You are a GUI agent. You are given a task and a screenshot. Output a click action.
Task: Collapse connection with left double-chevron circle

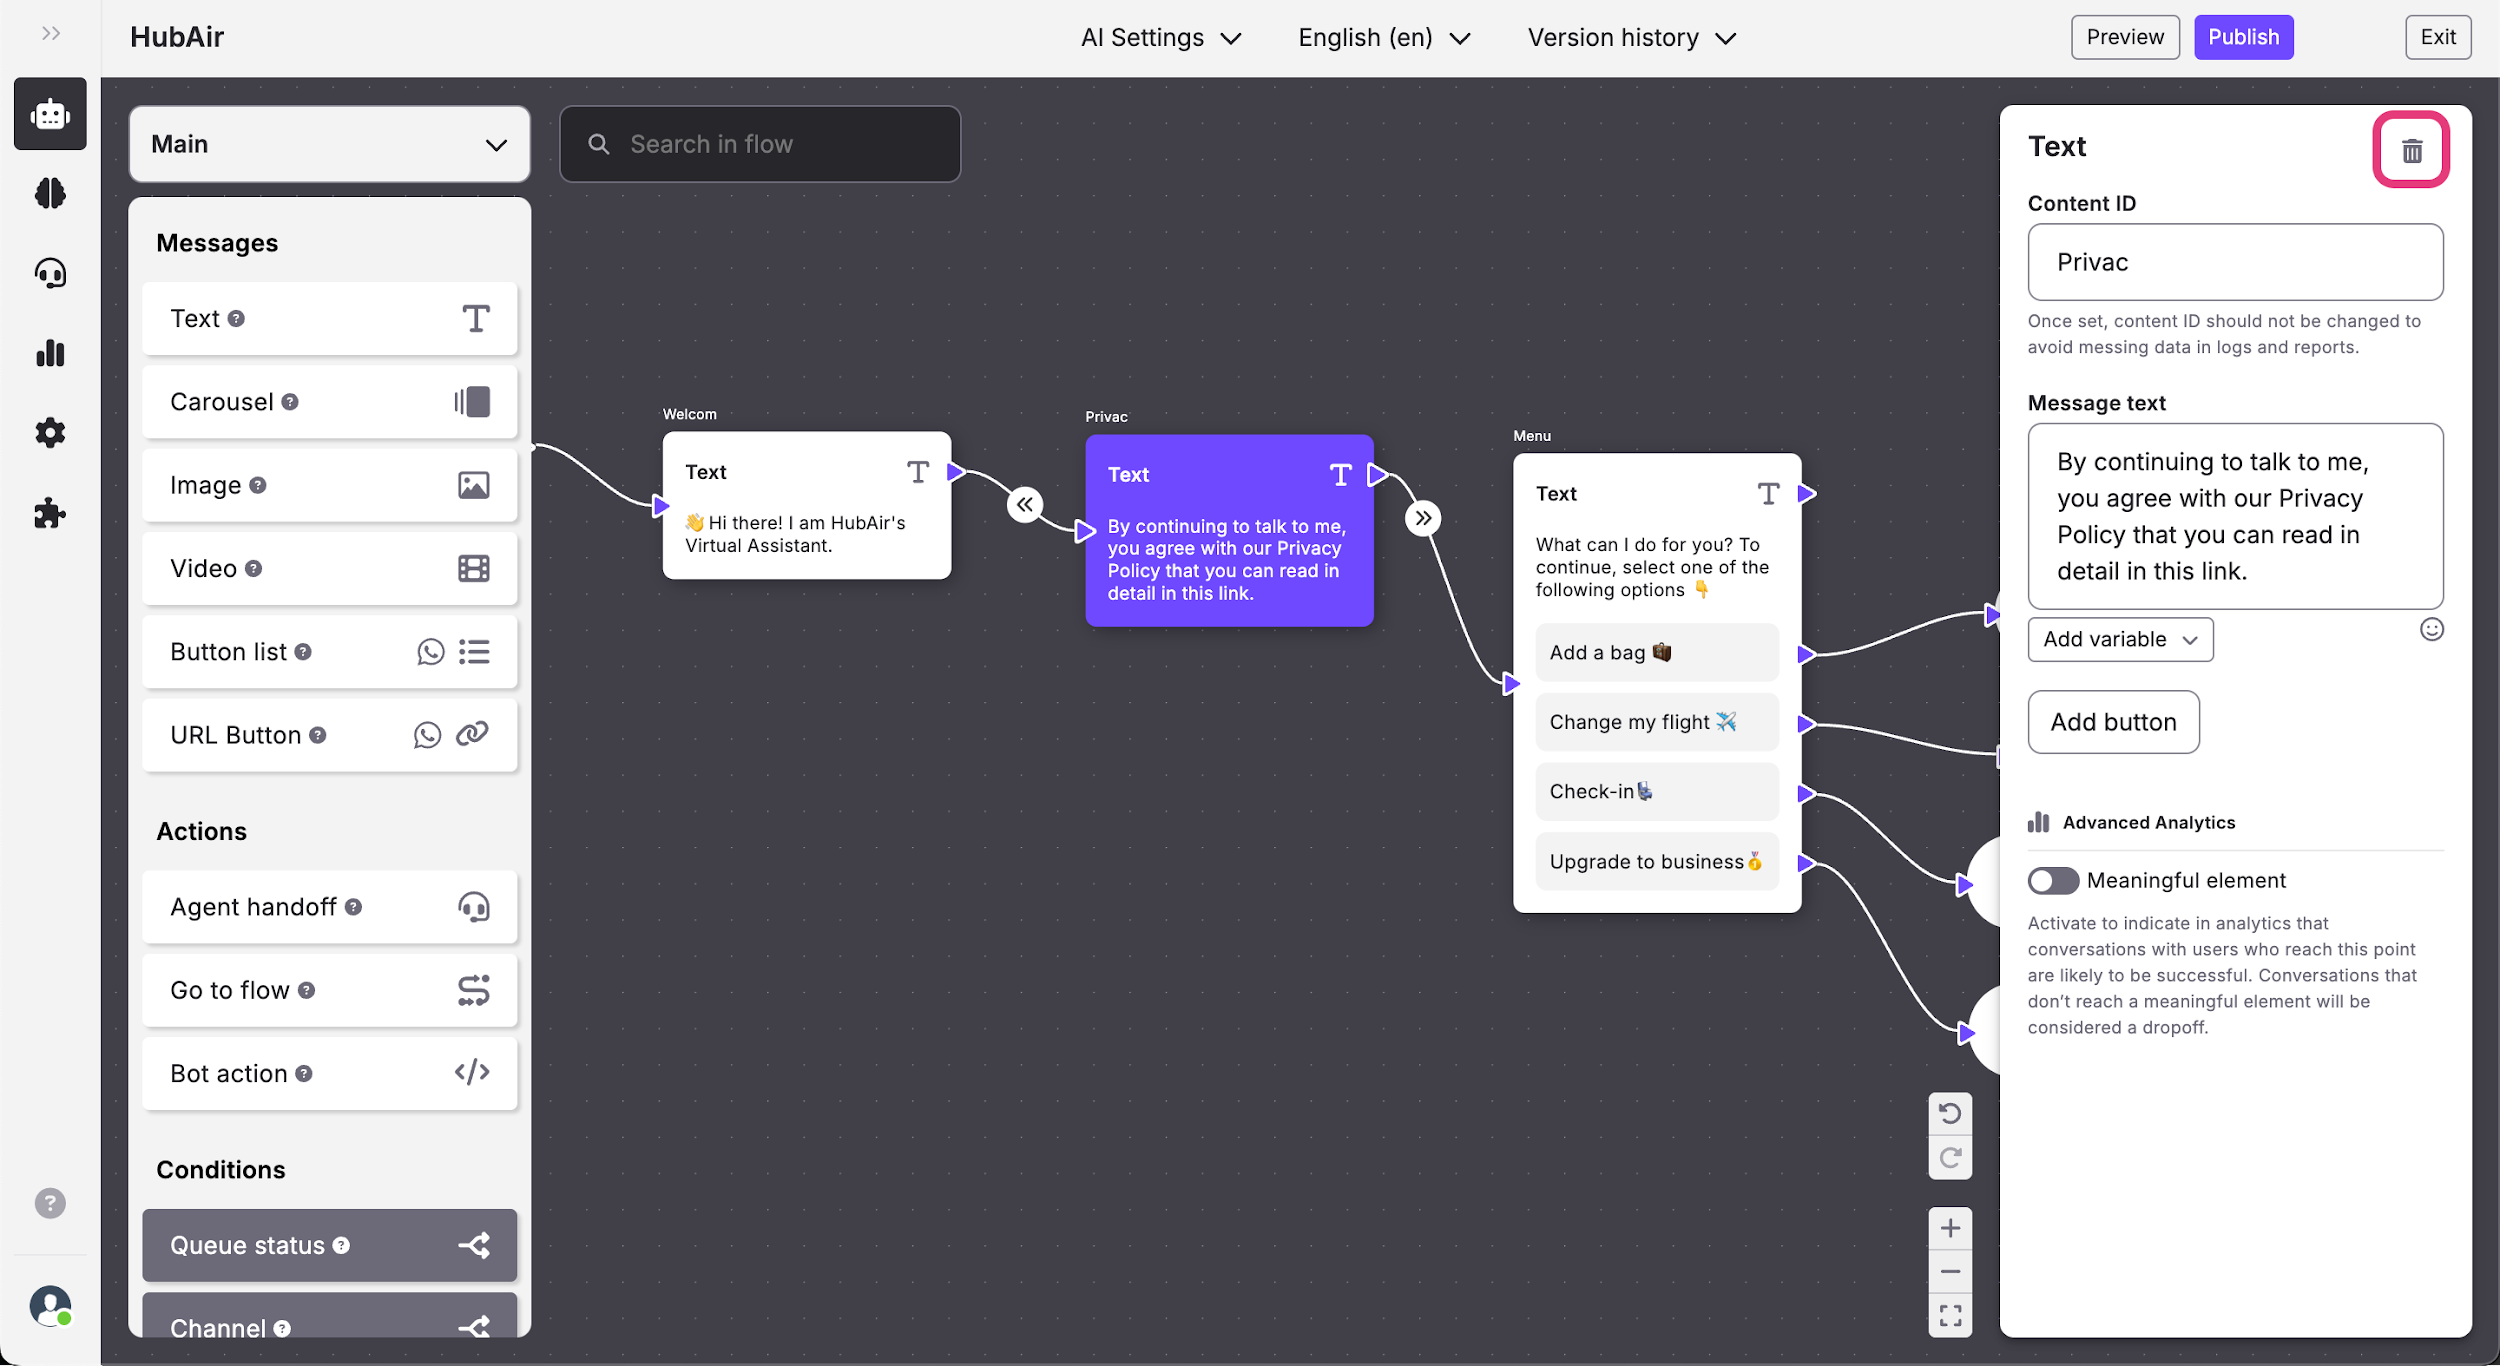[x=1025, y=505]
